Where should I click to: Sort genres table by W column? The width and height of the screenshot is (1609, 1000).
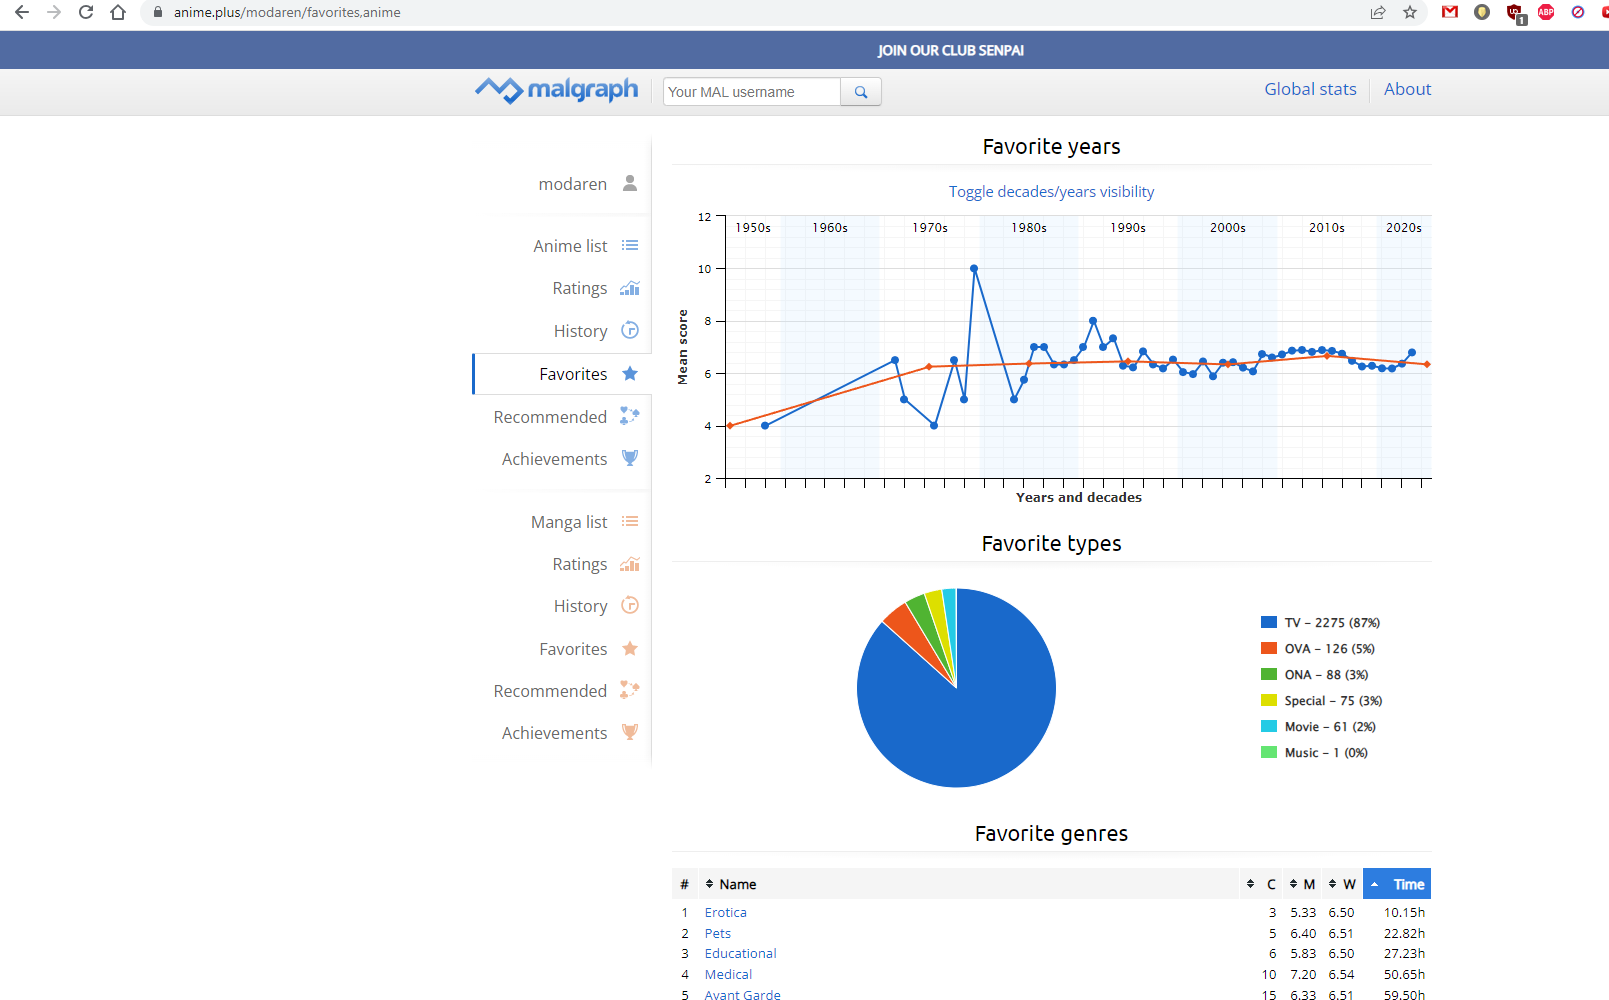[x=1342, y=884]
